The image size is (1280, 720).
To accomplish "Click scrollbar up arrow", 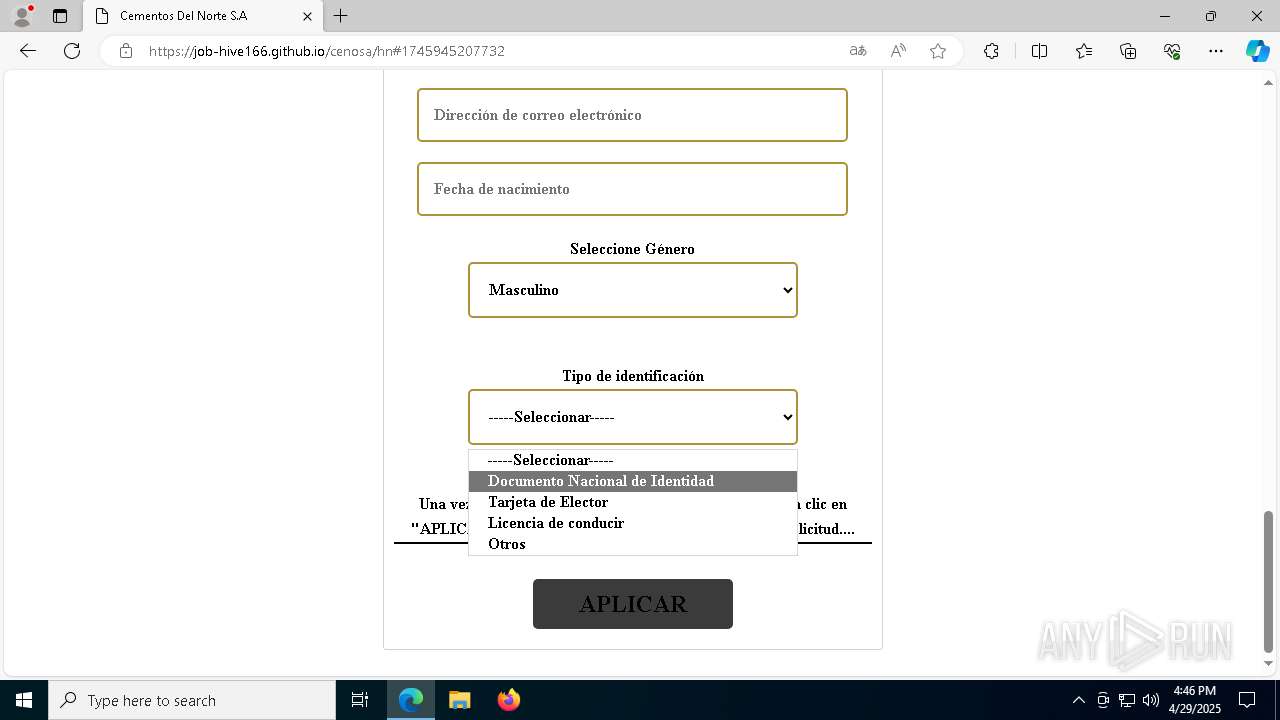I will click(x=1269, y=82).
